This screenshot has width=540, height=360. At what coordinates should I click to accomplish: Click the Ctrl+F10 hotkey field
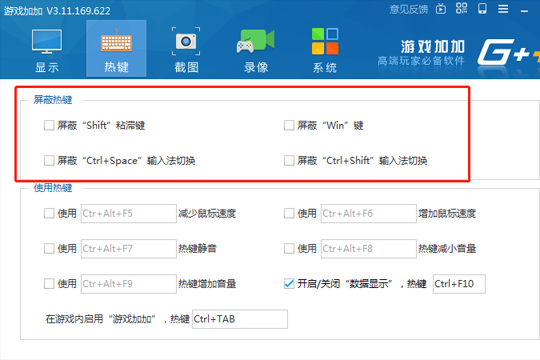[459, 284]
